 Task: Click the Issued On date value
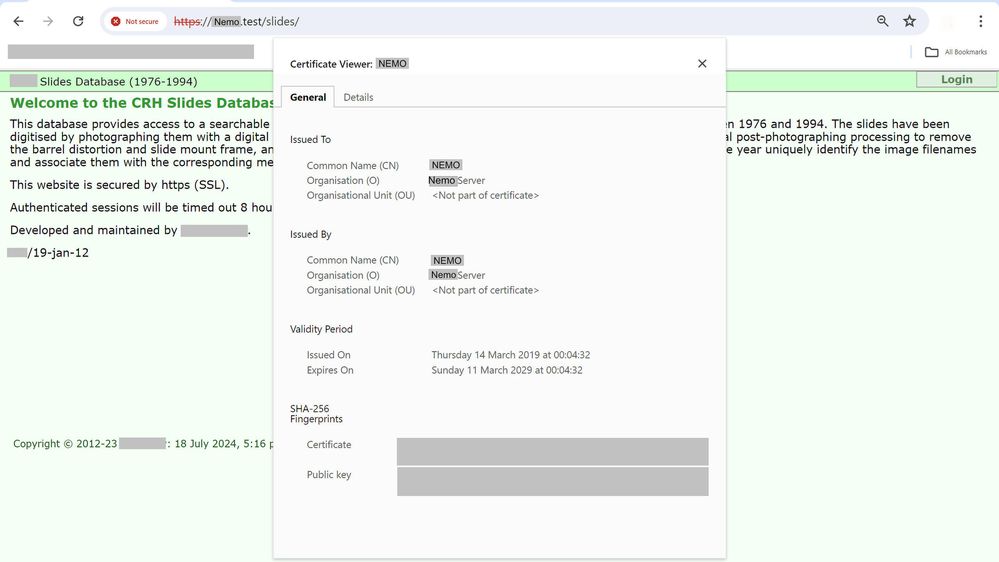coord(510,355)
